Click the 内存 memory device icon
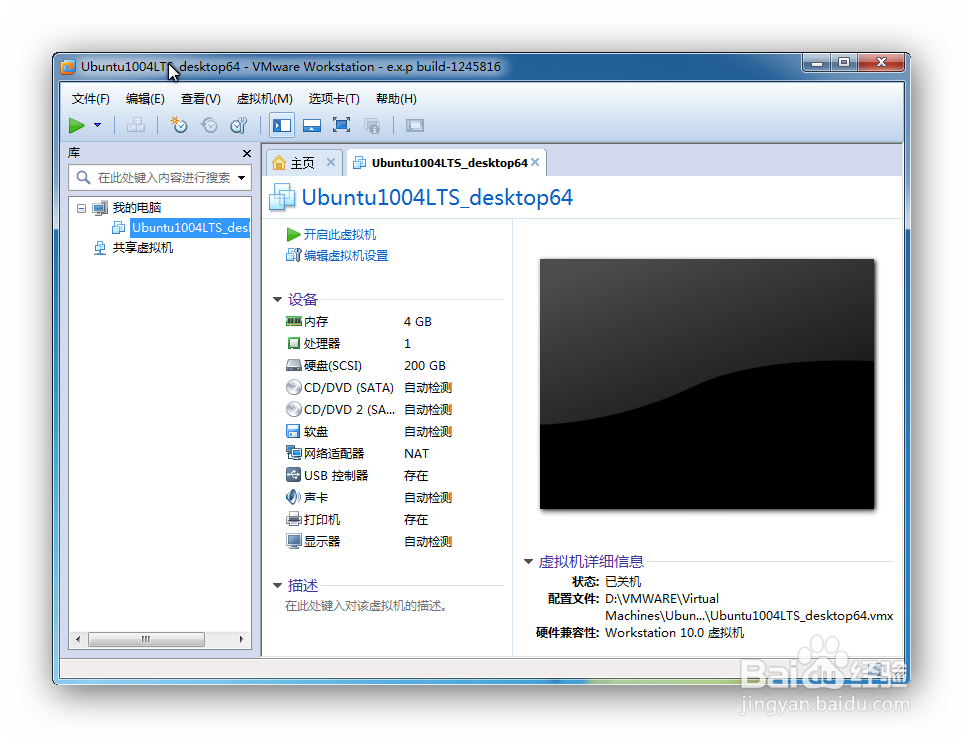 294,321
